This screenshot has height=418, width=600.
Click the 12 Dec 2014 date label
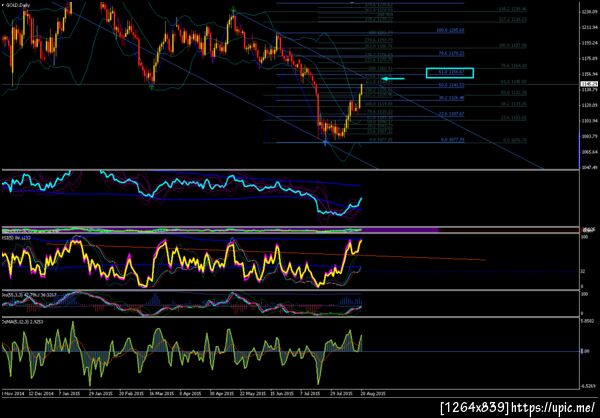tap(41, 393)
